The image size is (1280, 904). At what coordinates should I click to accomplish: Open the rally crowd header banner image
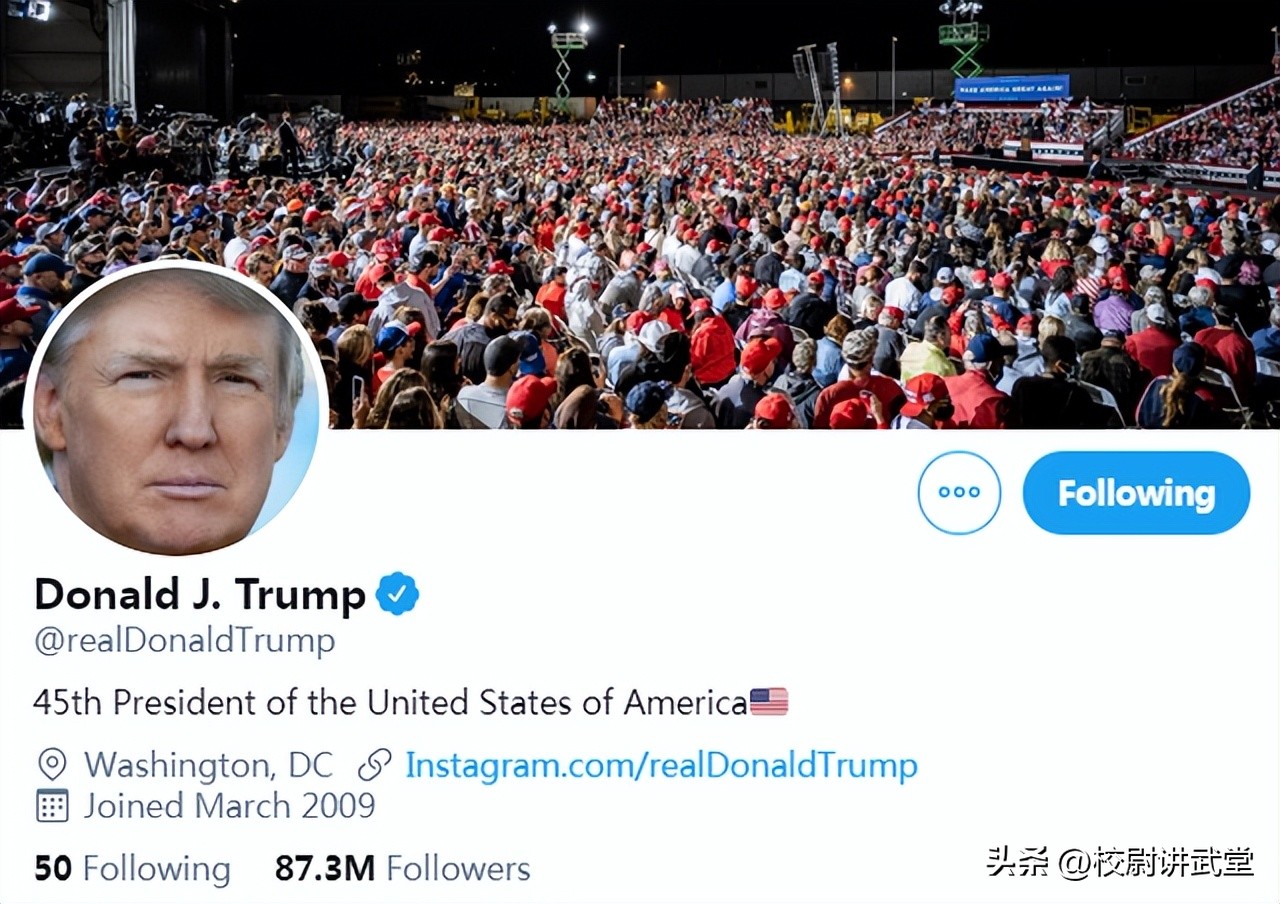click(640, 214)
